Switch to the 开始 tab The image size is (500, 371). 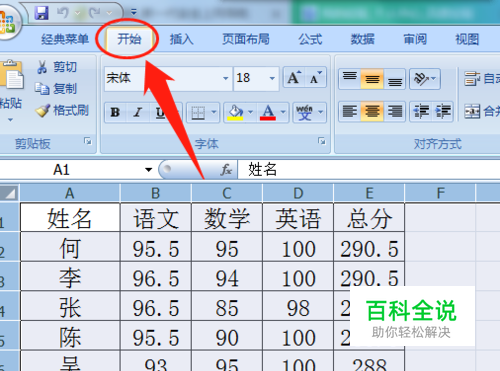tap(129, 39)
